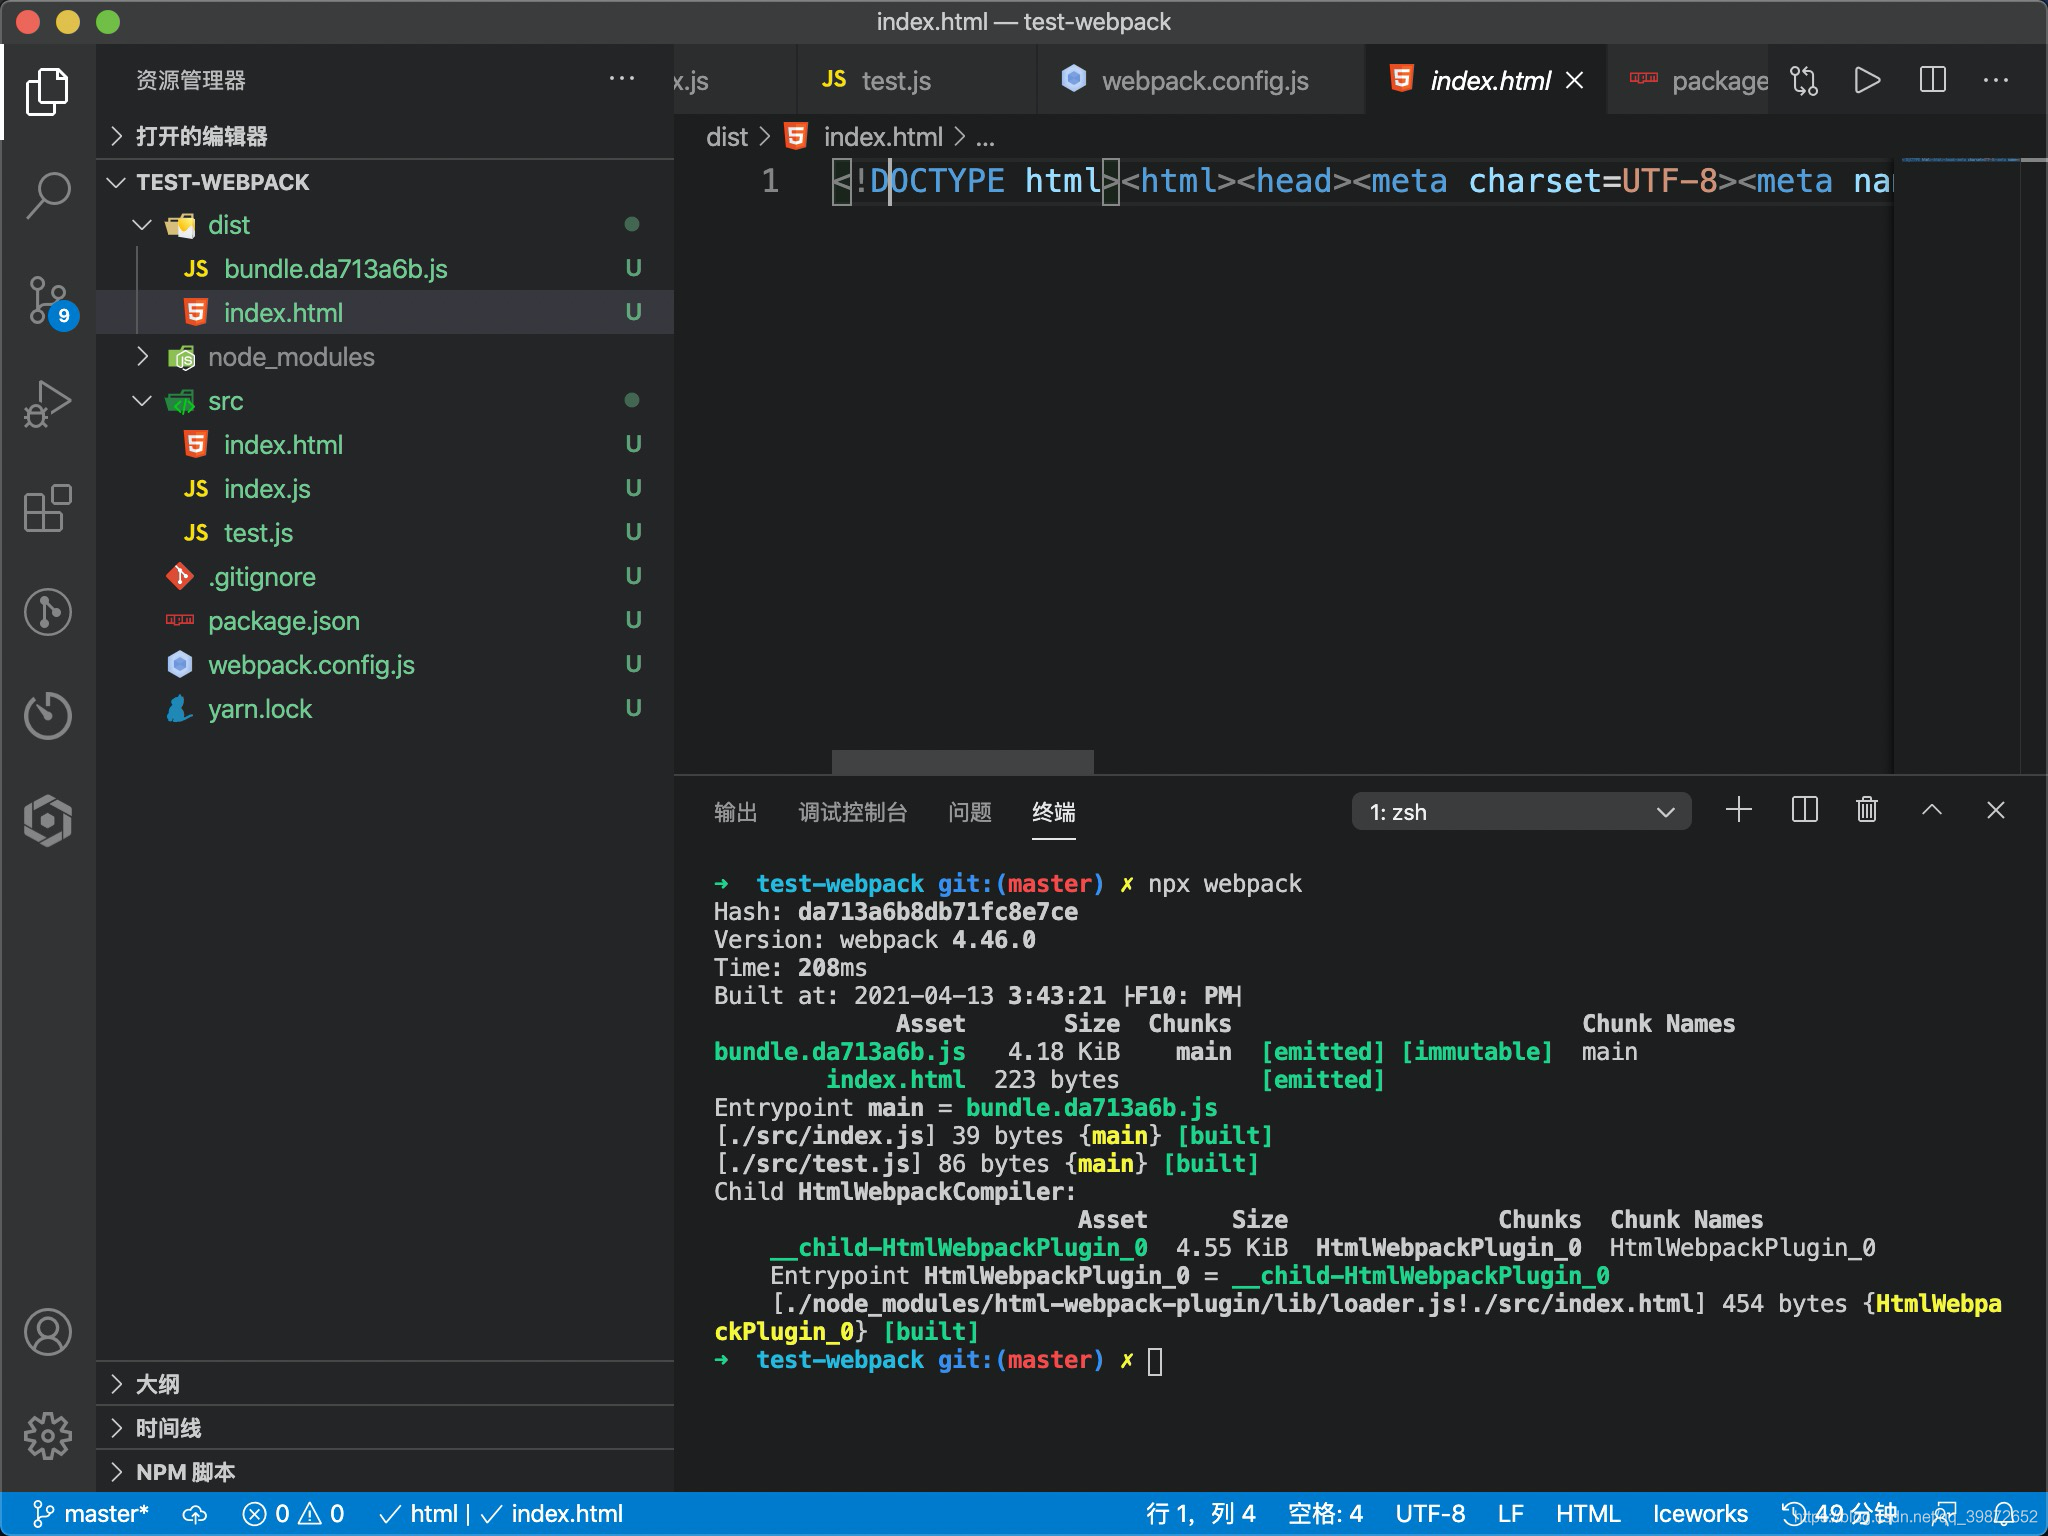
Task: Open index.js in src folder
Action: coord(385,489)
